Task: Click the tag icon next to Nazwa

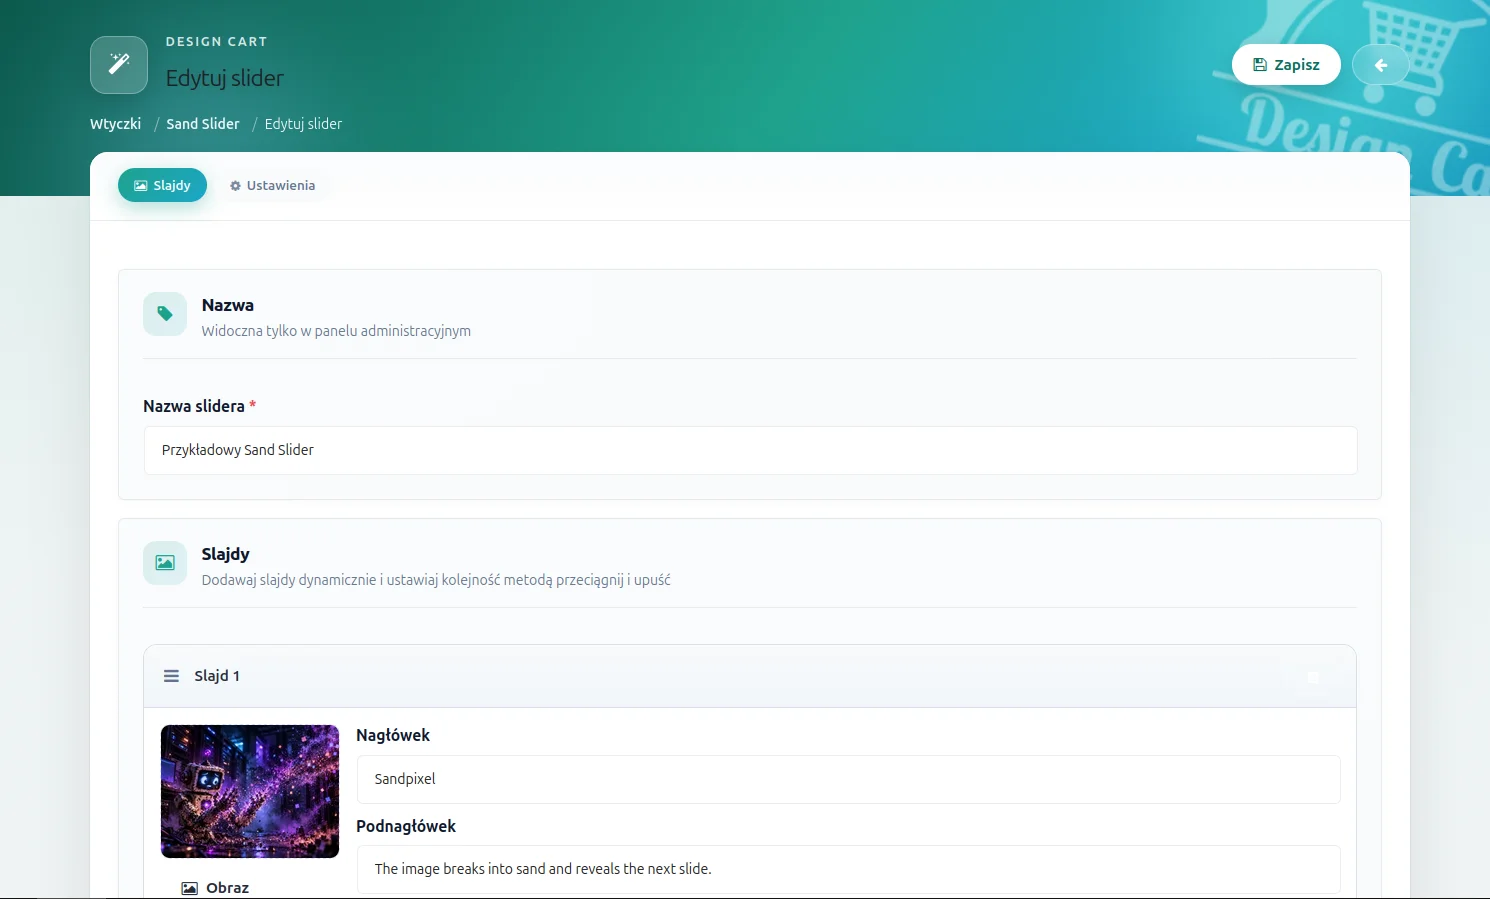Action: 165,314
